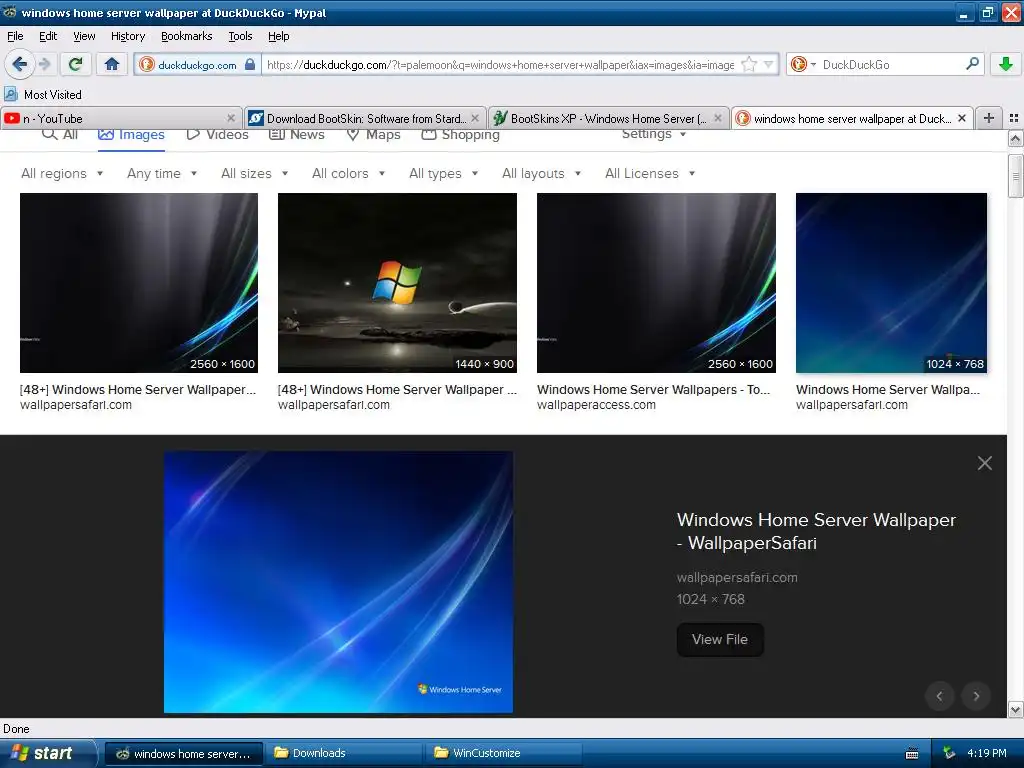Image resolution: width=1024 pixels, height=768 pixels.
Task: Open the URL history dropdown arrow
Action: 769,65
